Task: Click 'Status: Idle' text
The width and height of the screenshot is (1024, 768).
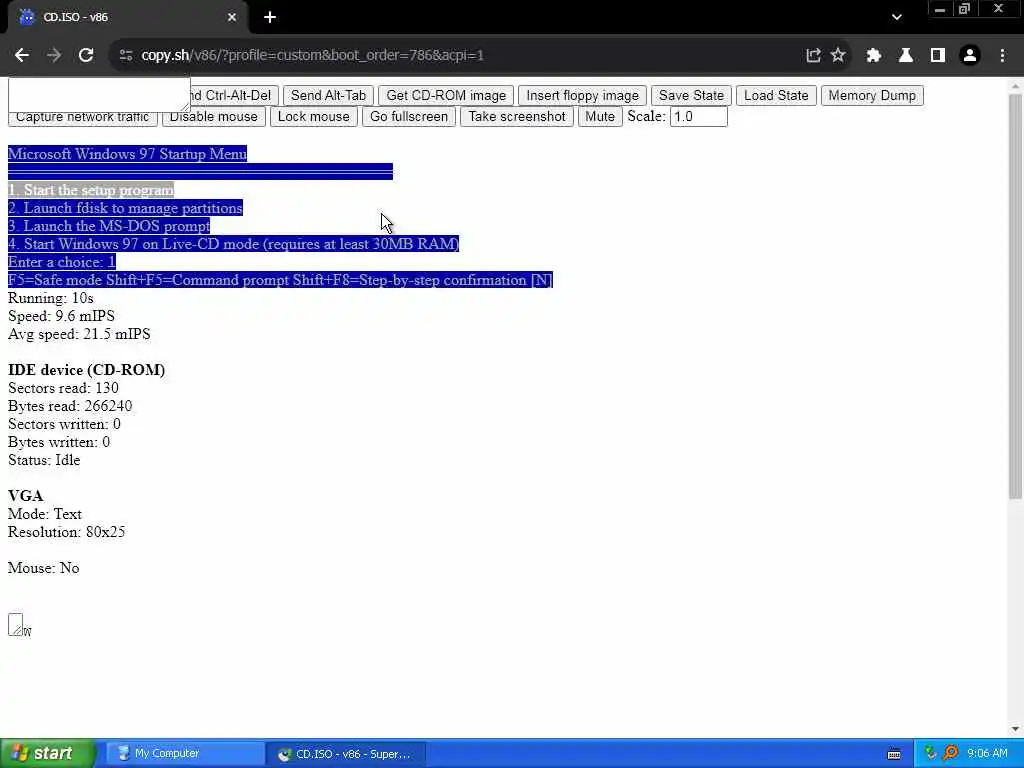Action: pyautogui.click(x=44, y=460)
